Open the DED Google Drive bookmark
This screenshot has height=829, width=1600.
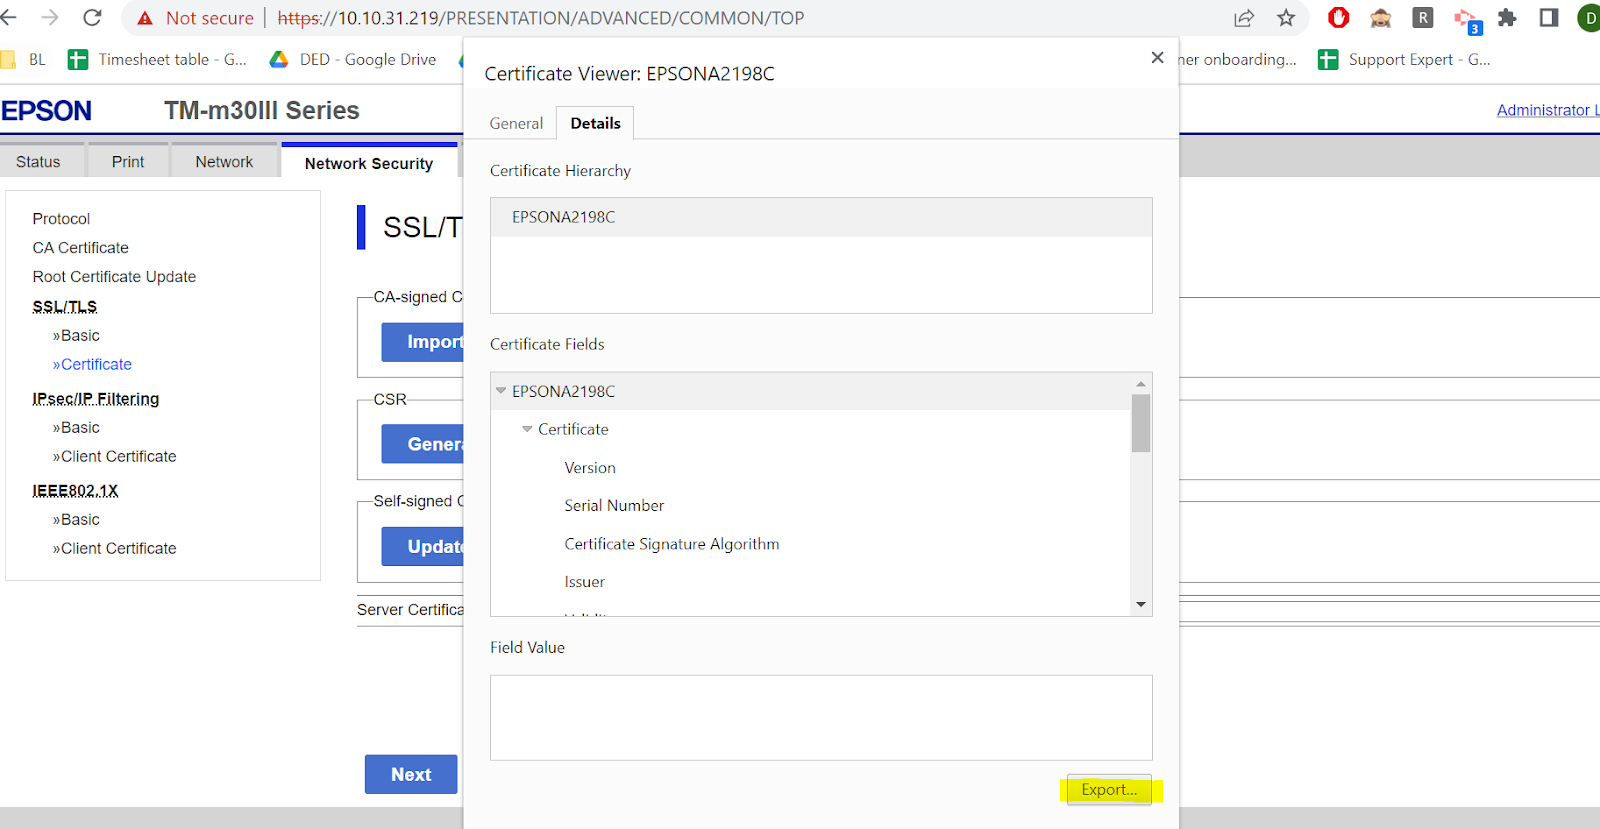tap(353, 60)
